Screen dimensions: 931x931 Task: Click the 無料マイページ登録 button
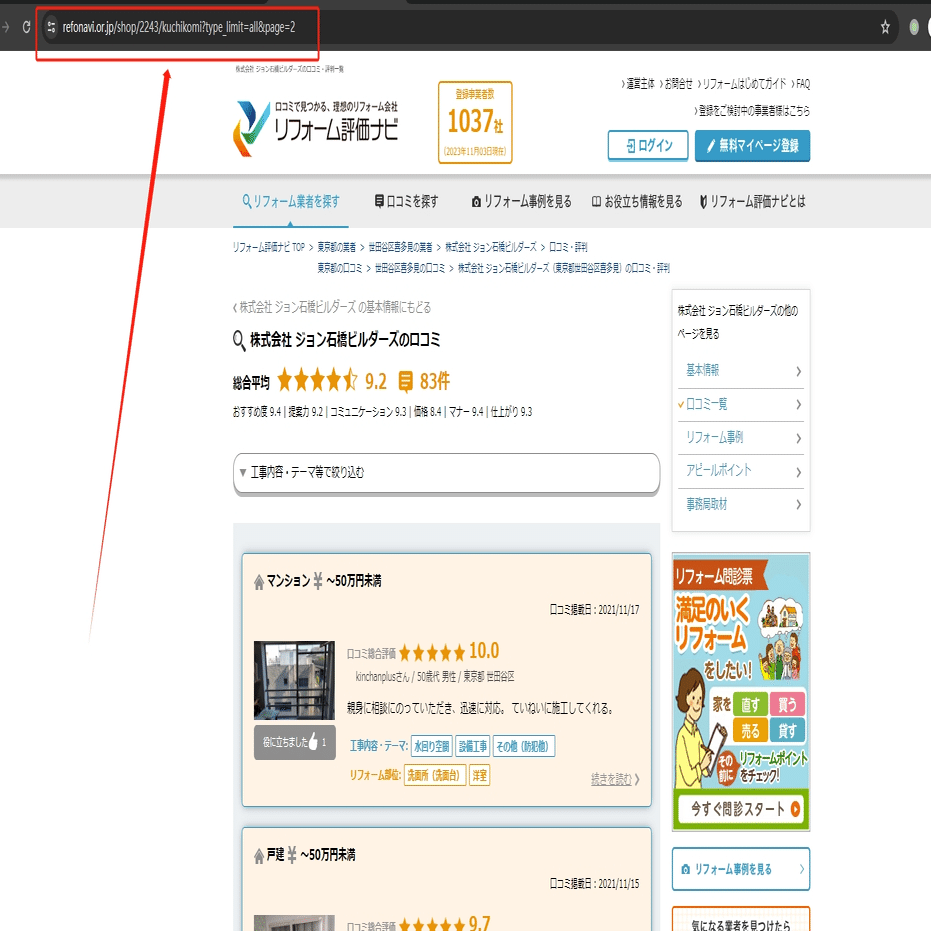pyautogui.click(x=752, y=145)
